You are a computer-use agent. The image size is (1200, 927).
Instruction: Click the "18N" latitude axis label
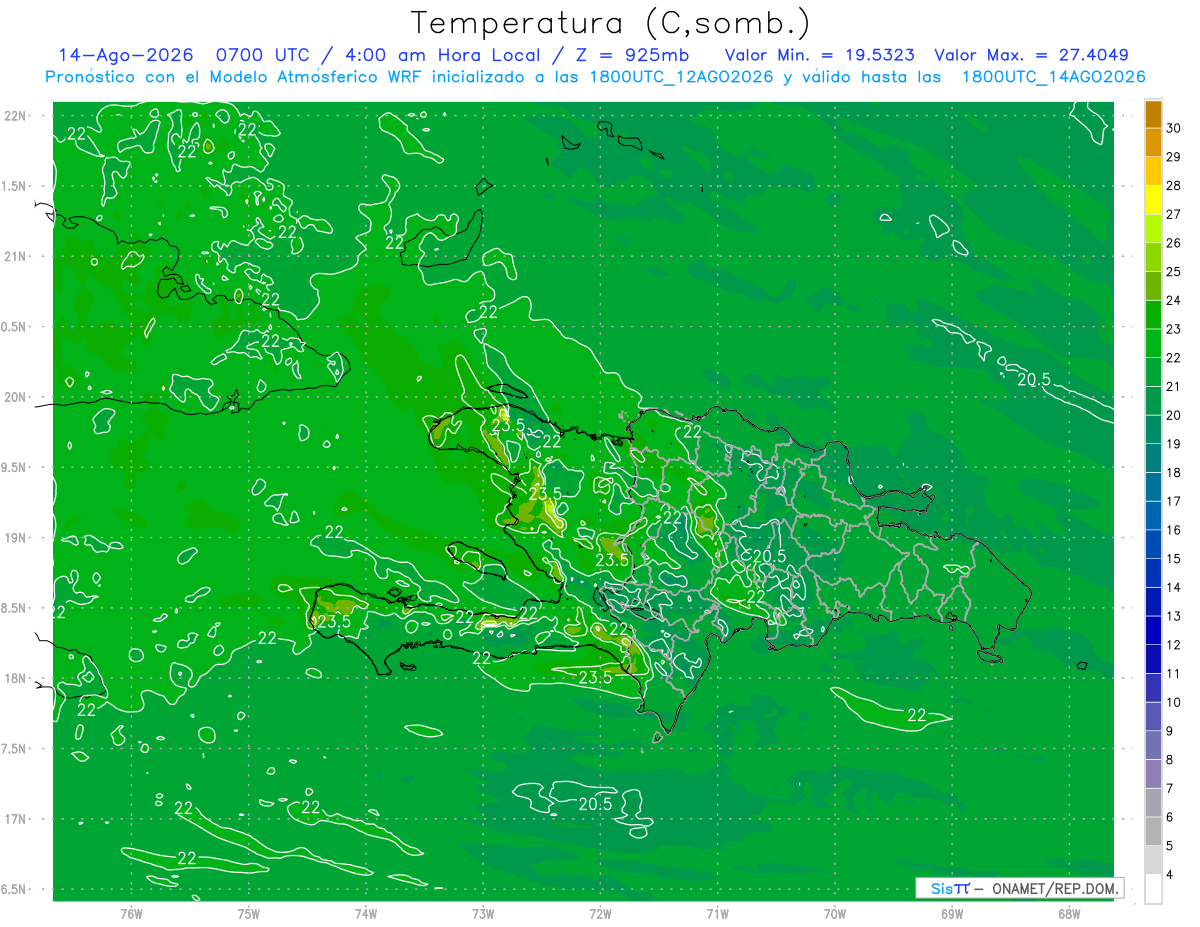[x=14, y=678]
